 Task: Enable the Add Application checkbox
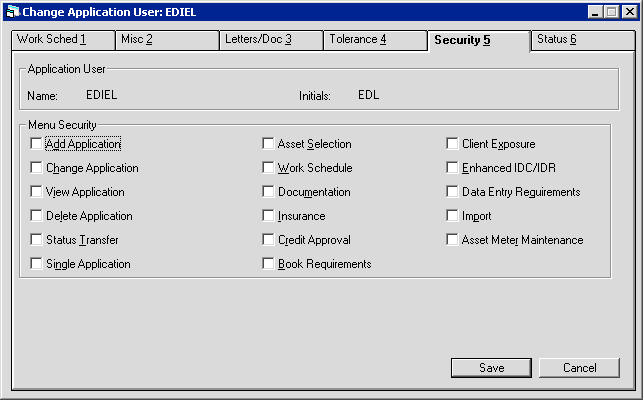36,144
